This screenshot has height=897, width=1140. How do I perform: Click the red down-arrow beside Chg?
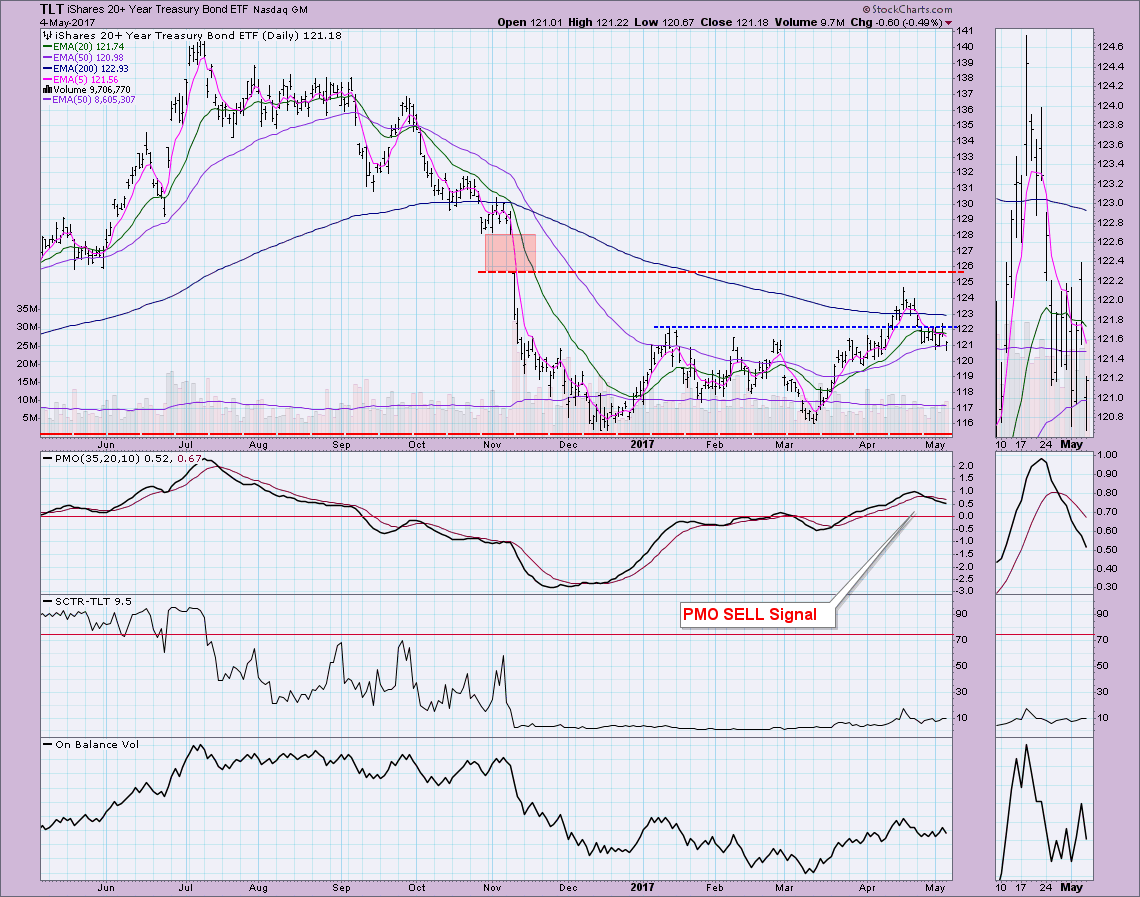[x=948, y=21]
